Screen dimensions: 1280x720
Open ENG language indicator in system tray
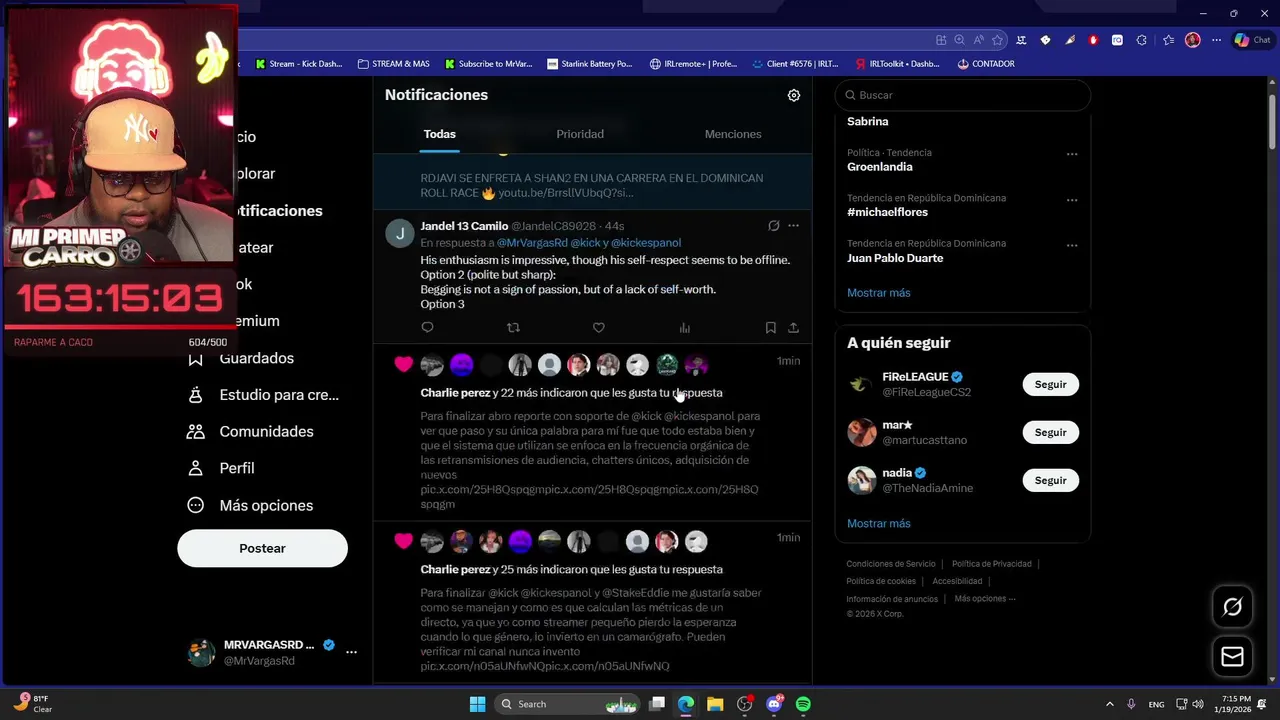click(1156, 704)
